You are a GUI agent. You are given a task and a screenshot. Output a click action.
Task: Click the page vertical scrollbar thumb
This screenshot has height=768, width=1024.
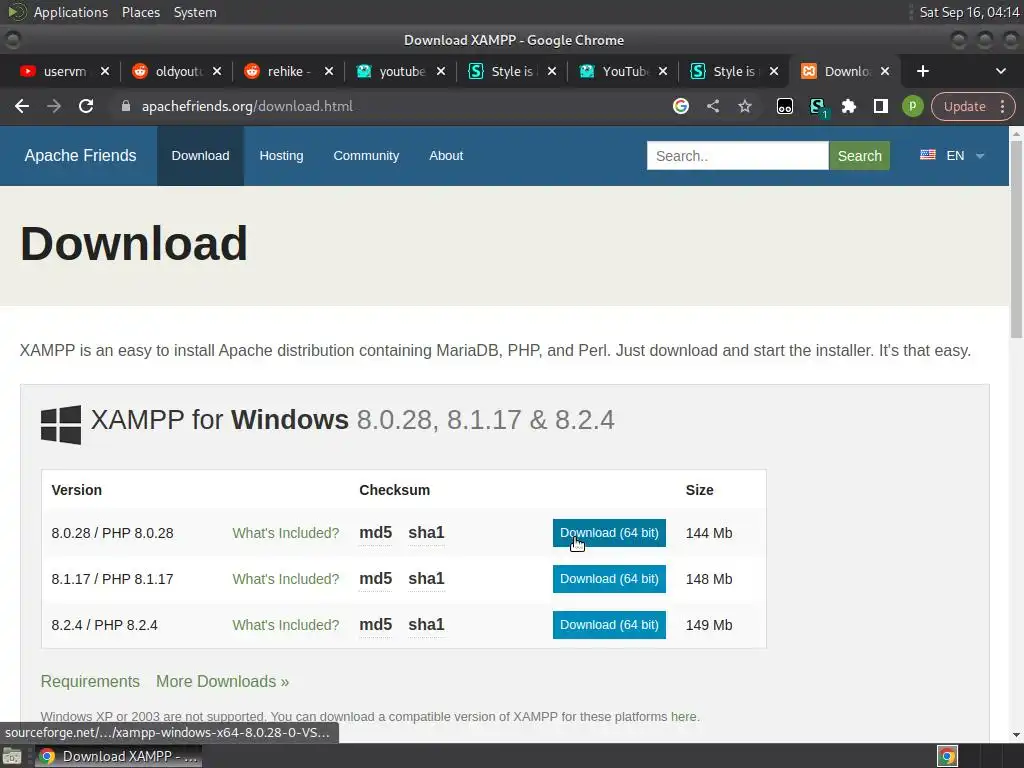(x=1016, y=238)
